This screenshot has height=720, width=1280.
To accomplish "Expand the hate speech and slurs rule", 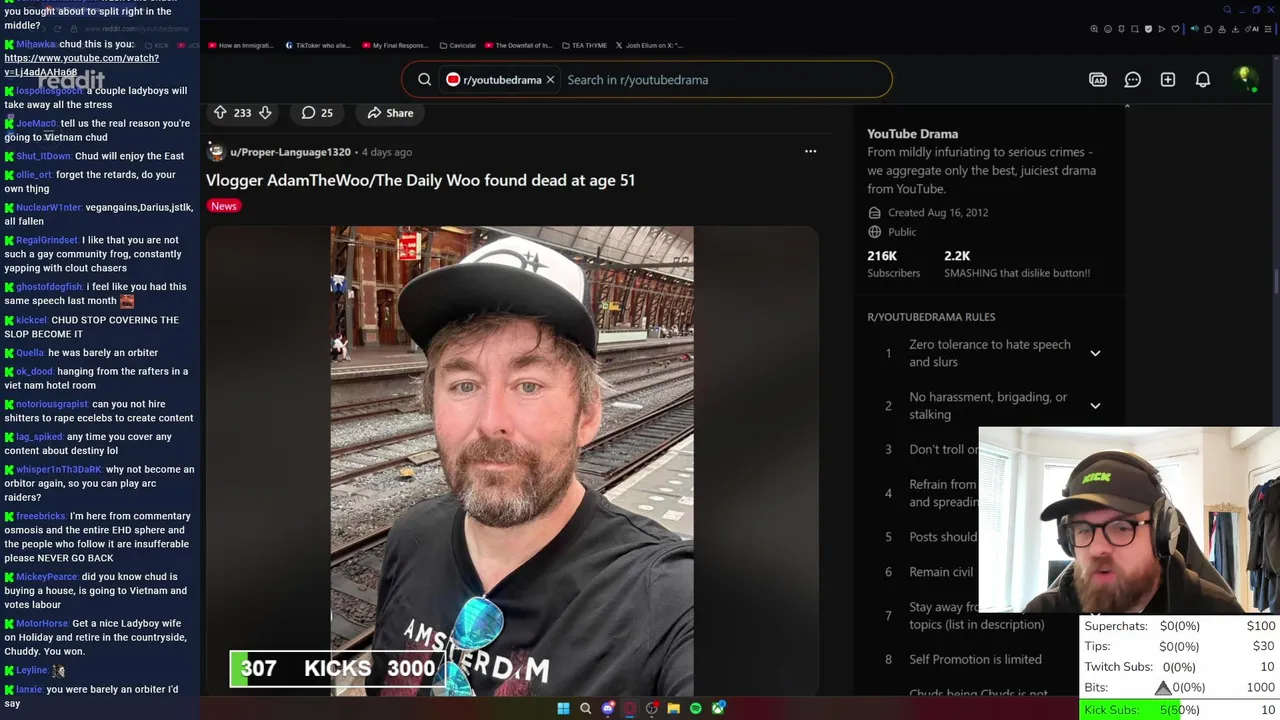I will point(1095,353).
